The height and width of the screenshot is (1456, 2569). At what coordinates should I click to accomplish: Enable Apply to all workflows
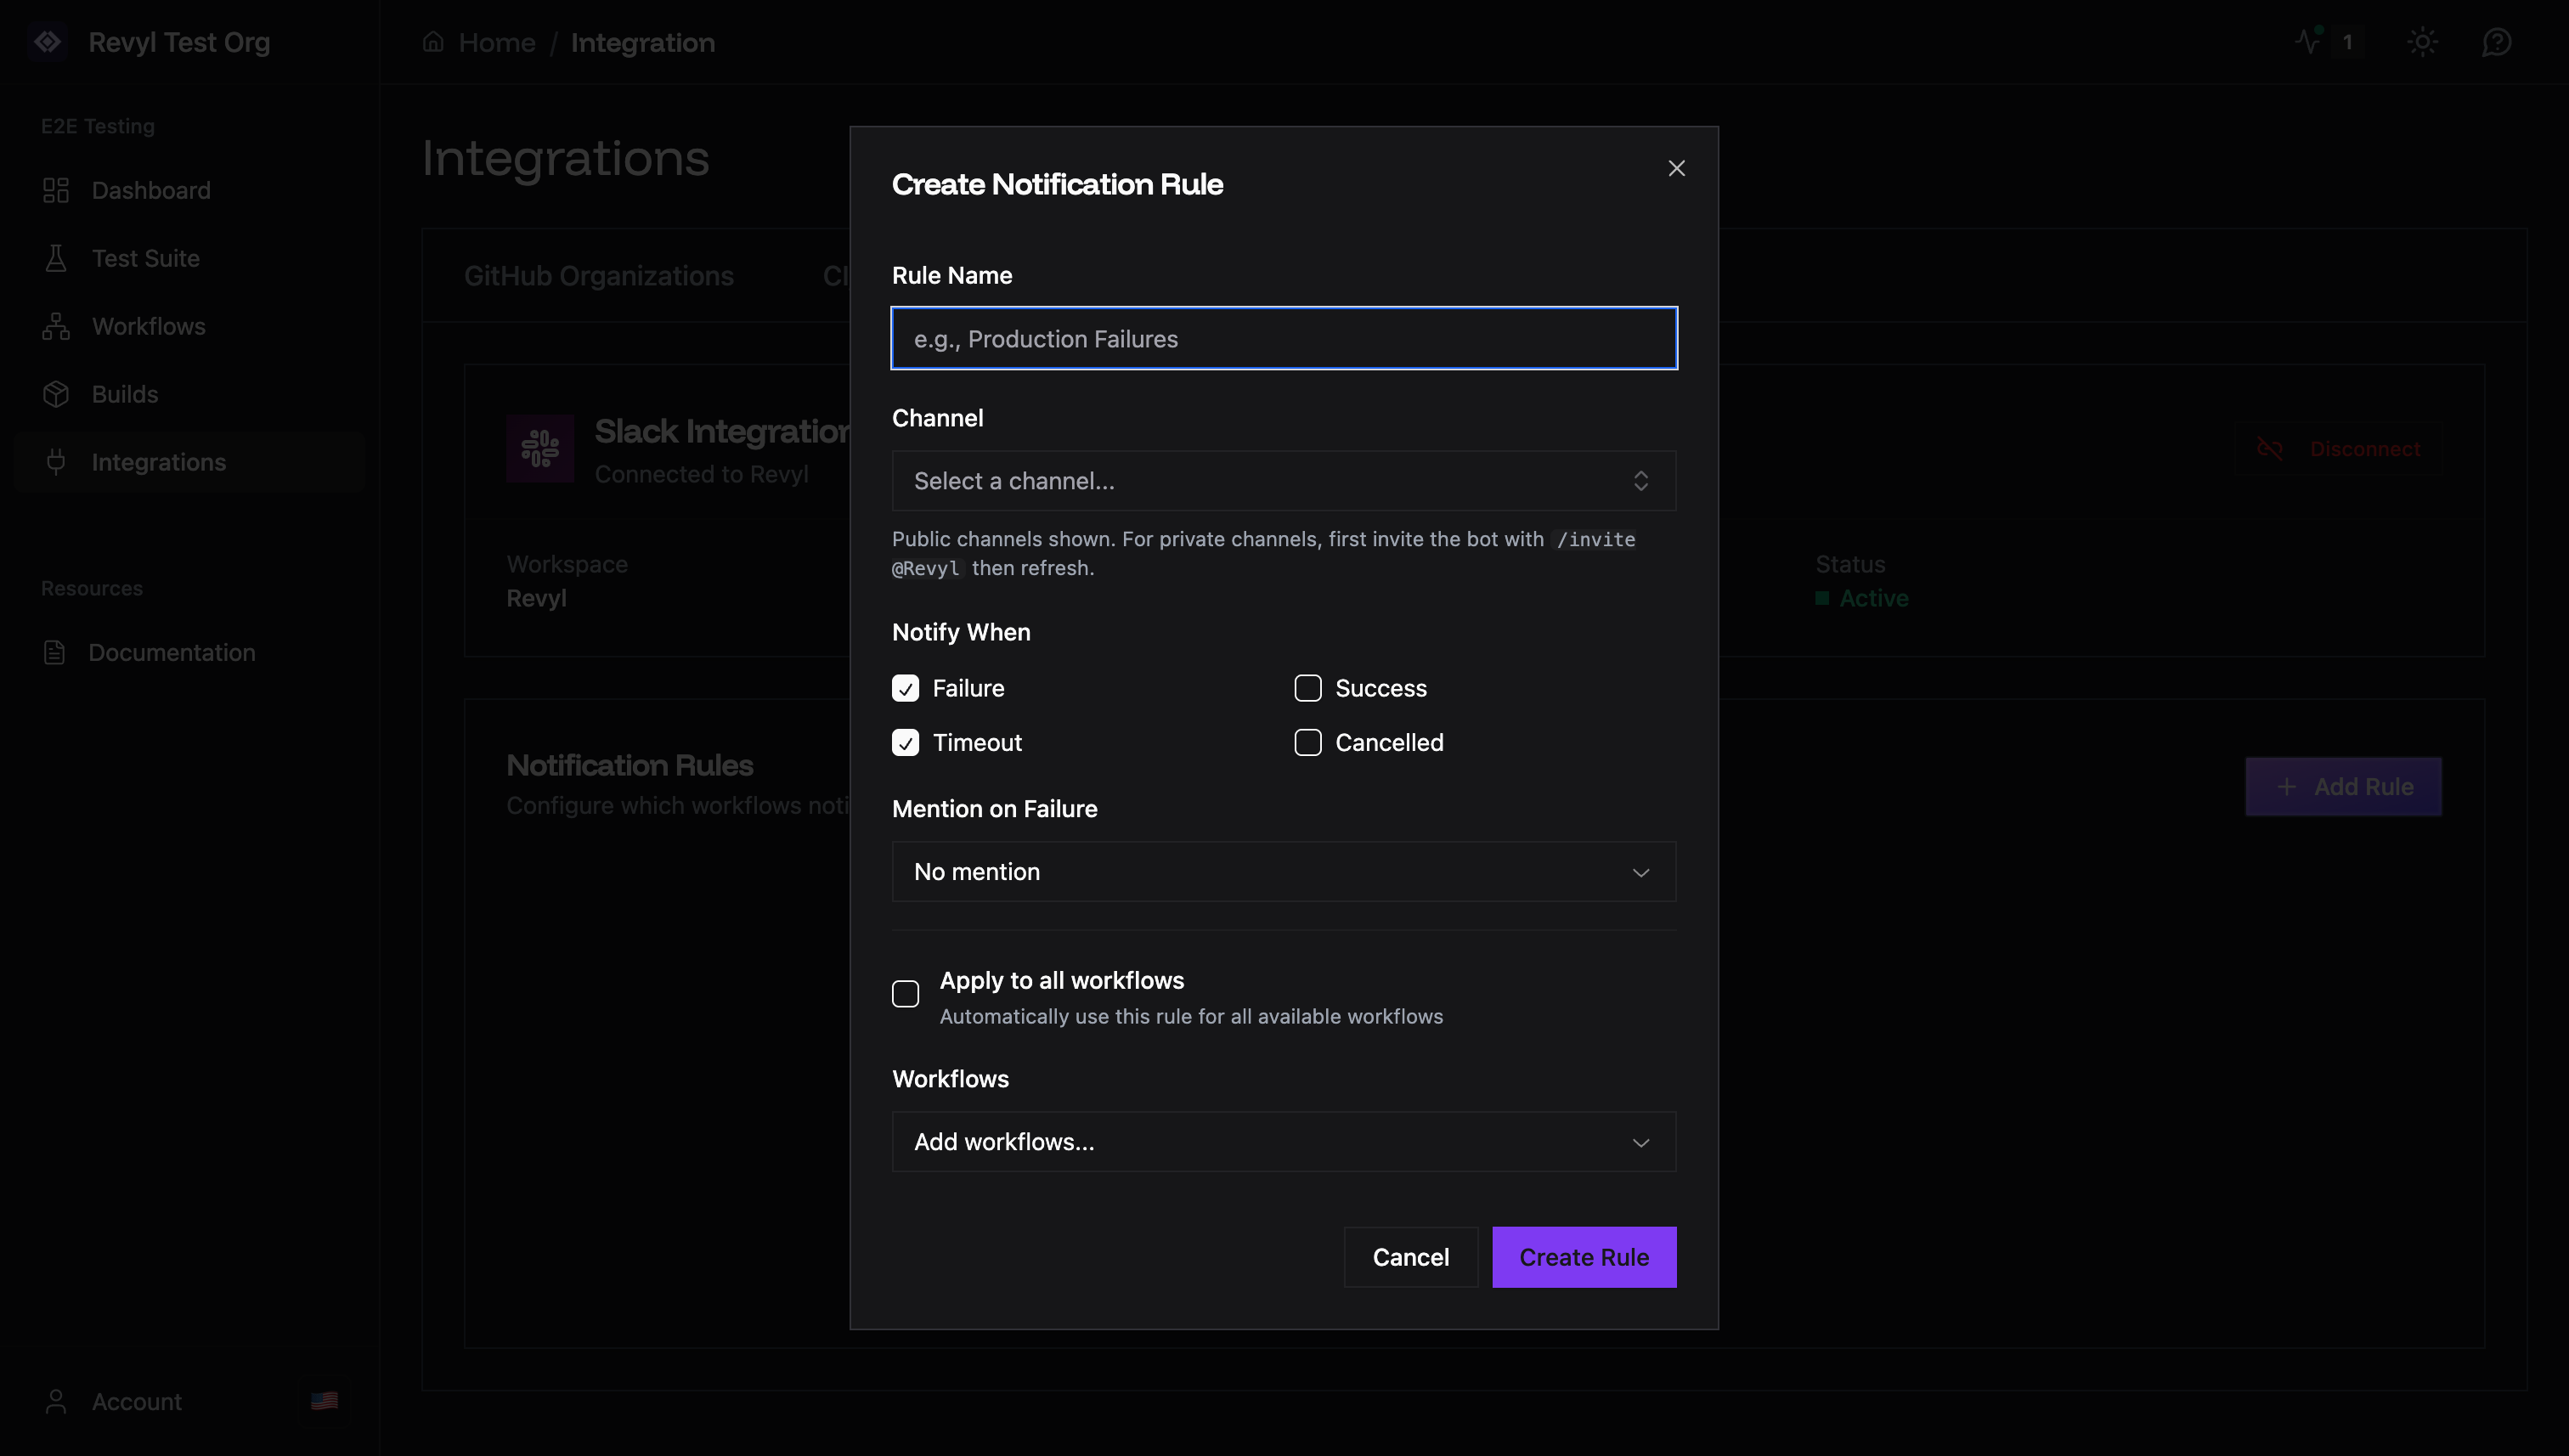tap(905, 993)
